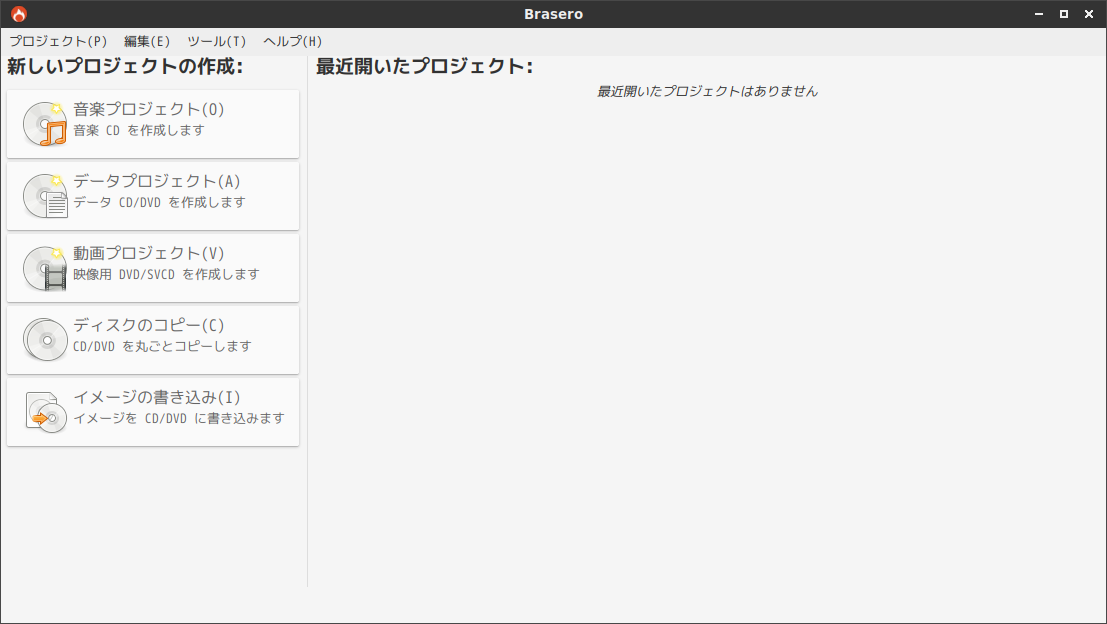Start a new 音楽プロジェクト(O)
1107x624 pixels.
(153, 124)
